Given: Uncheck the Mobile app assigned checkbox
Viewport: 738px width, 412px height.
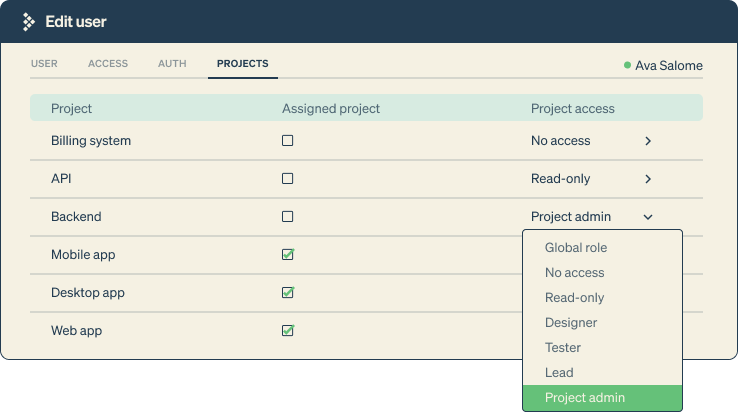Looking at the screenshot, I should click(287, 255).
